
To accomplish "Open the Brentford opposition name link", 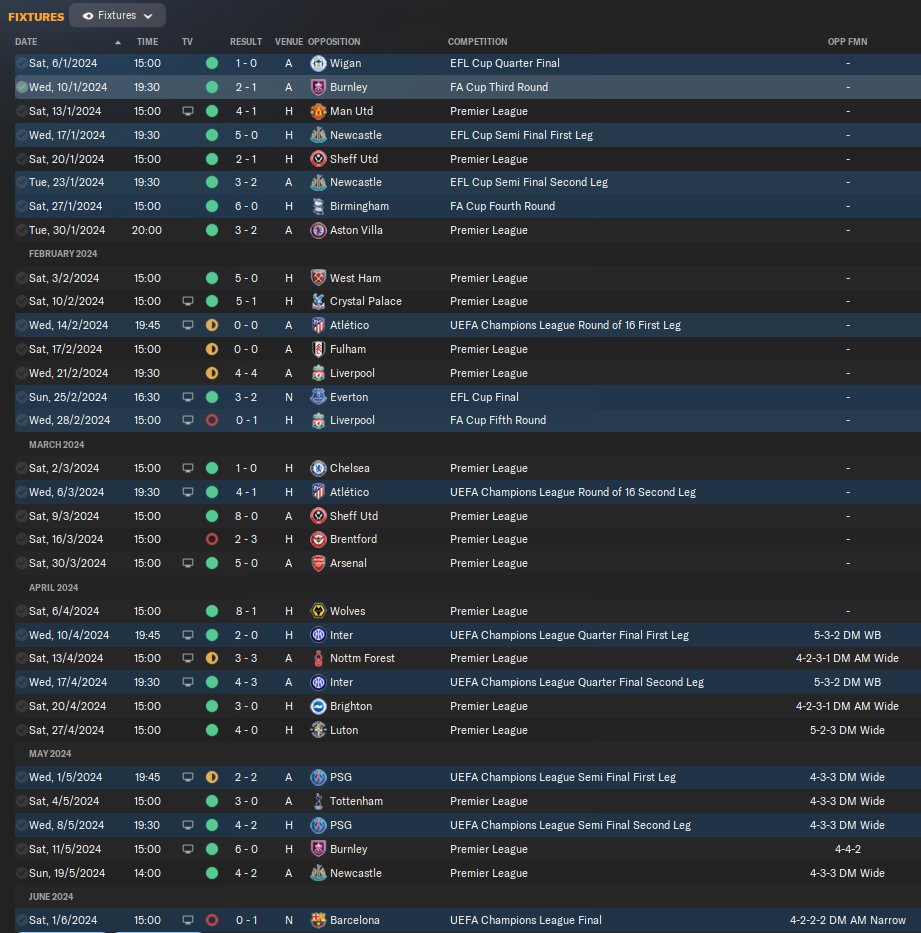I will (353, 539).
